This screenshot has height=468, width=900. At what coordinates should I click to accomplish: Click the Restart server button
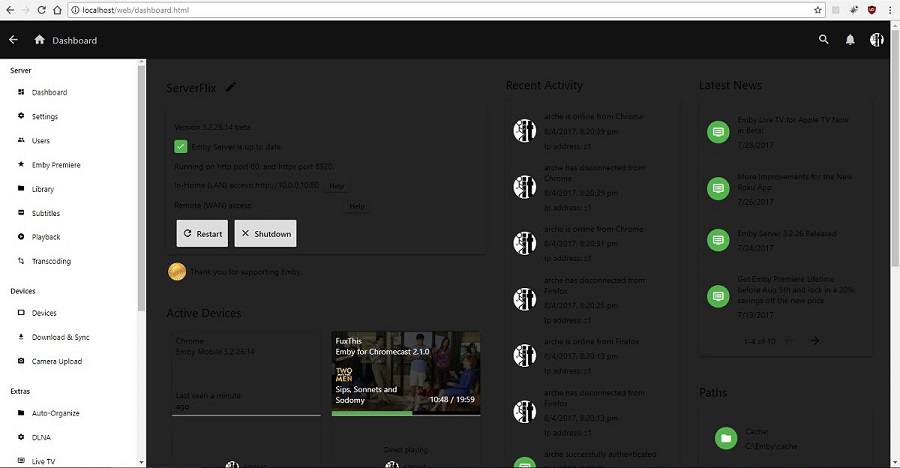click(202, 234)
